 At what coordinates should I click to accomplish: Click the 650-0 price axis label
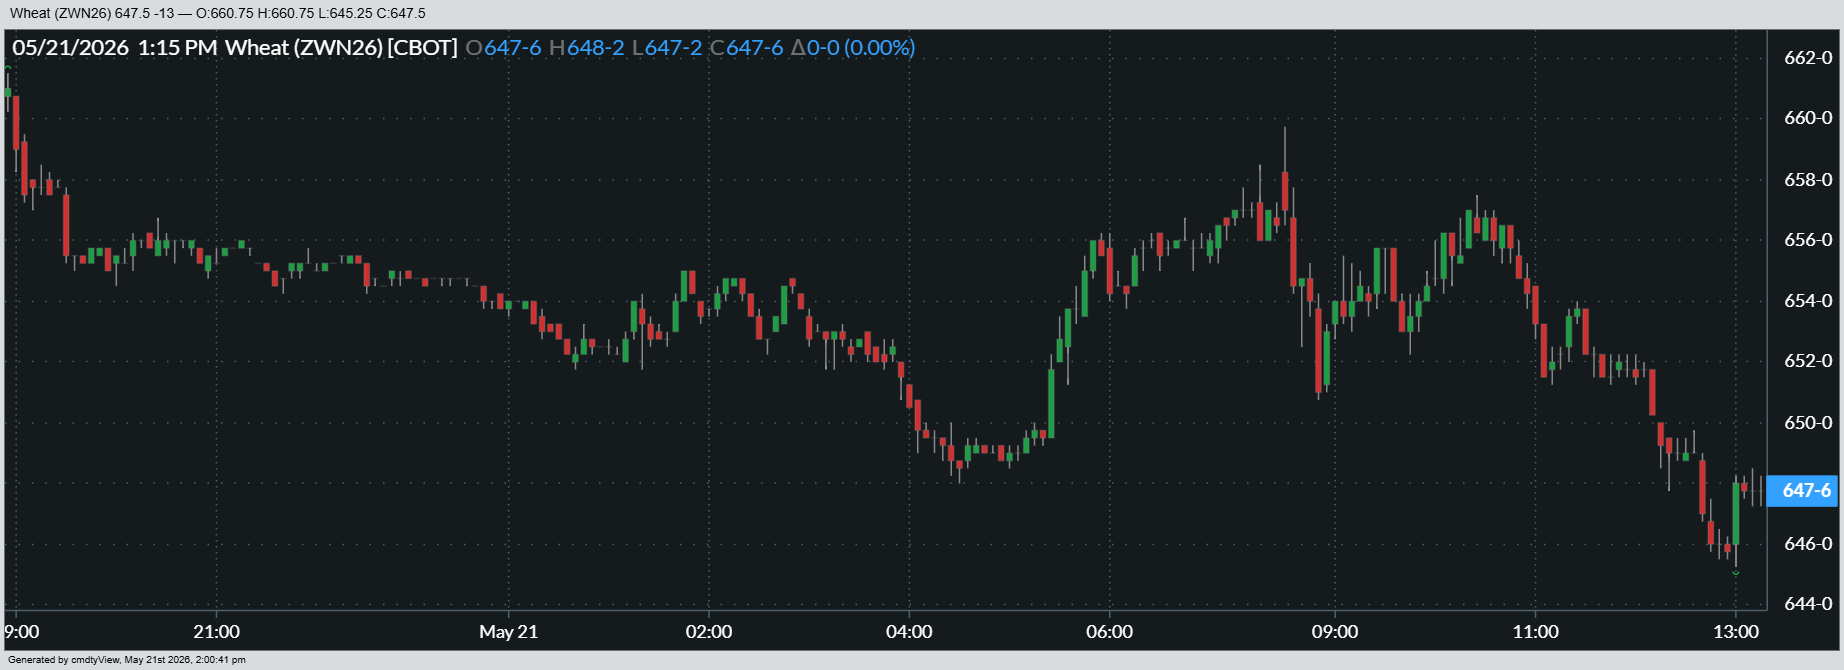[x=1808, y=423]
